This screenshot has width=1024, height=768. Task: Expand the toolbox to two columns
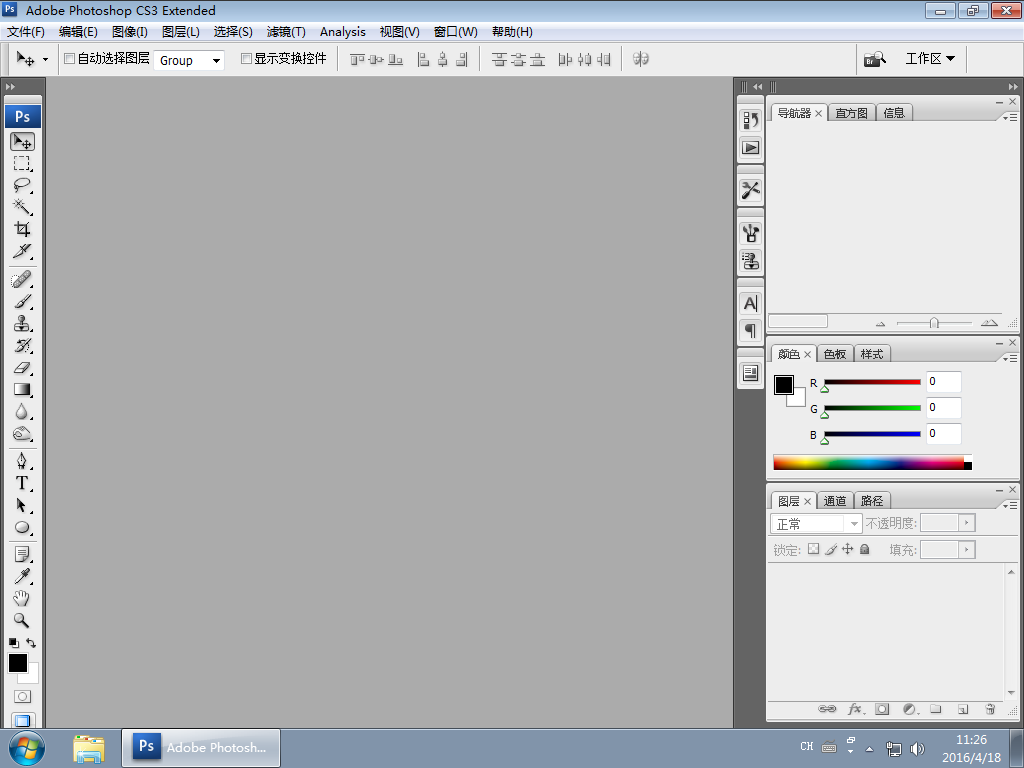(10, 86)
